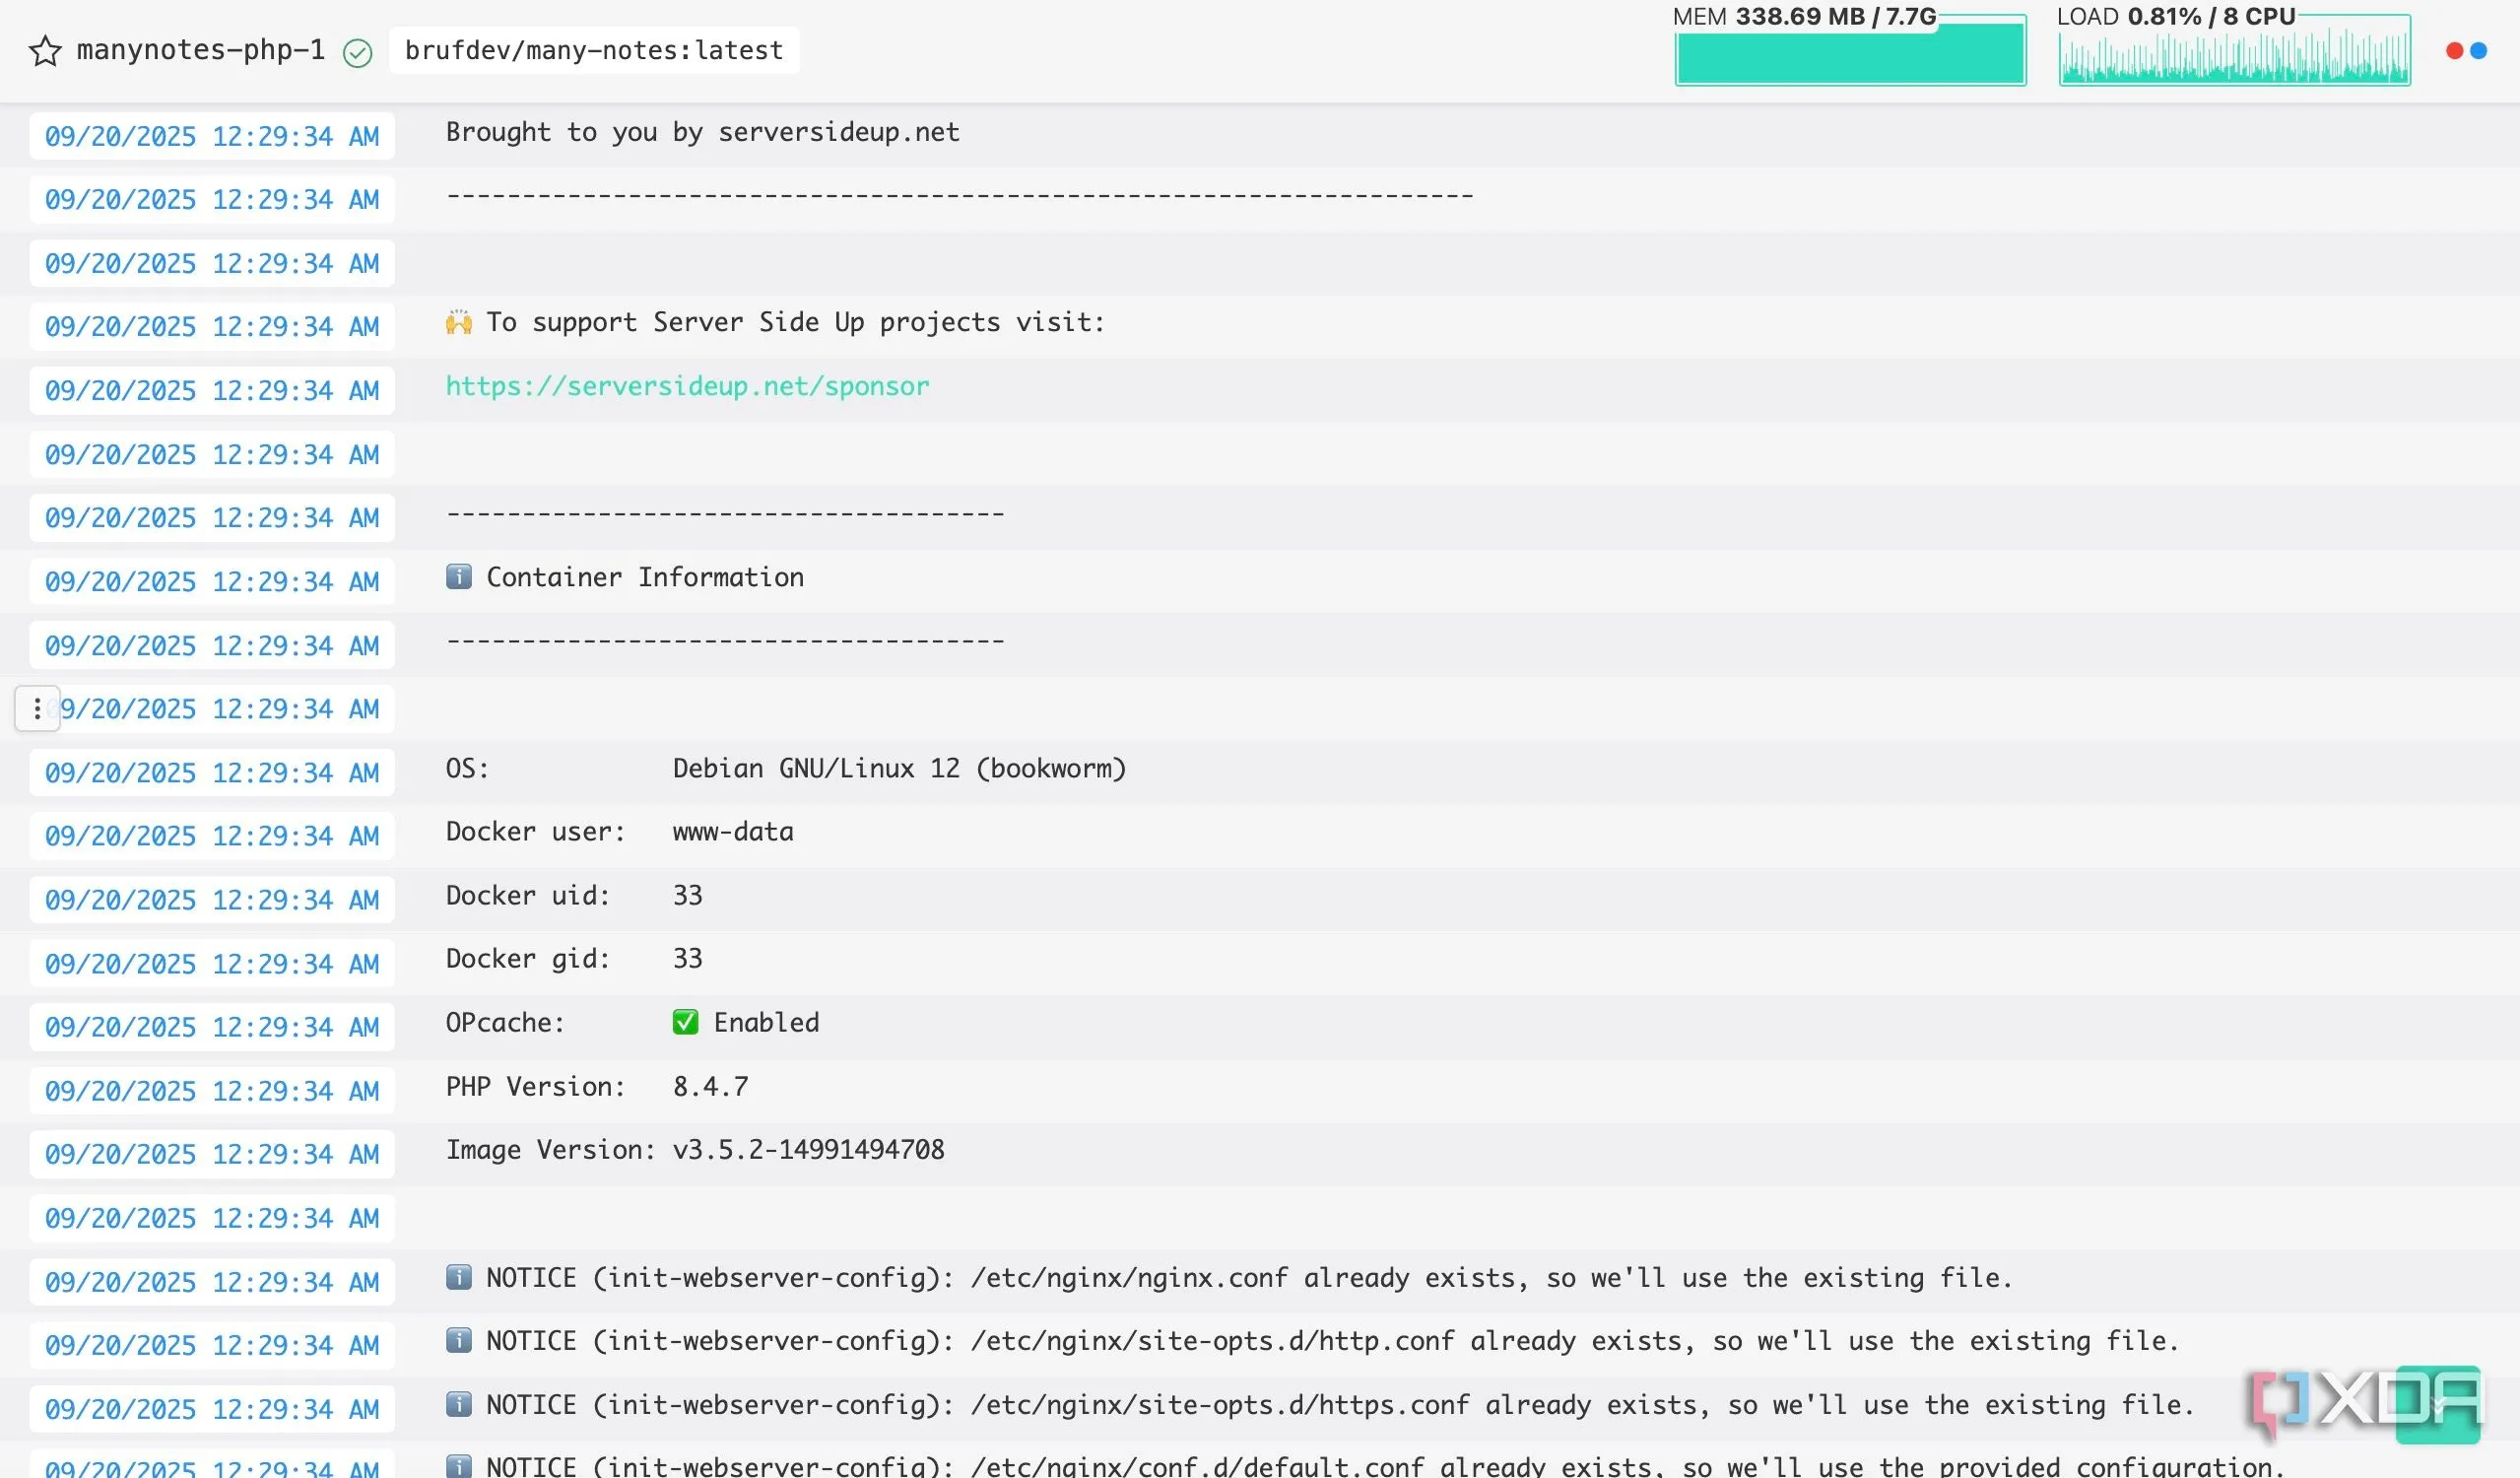This screenshot has height=1478, width=2520.
Task: Click the brufdev/many-notes:latest image tag
Action: pyautogui.click(x=594, y=50)
